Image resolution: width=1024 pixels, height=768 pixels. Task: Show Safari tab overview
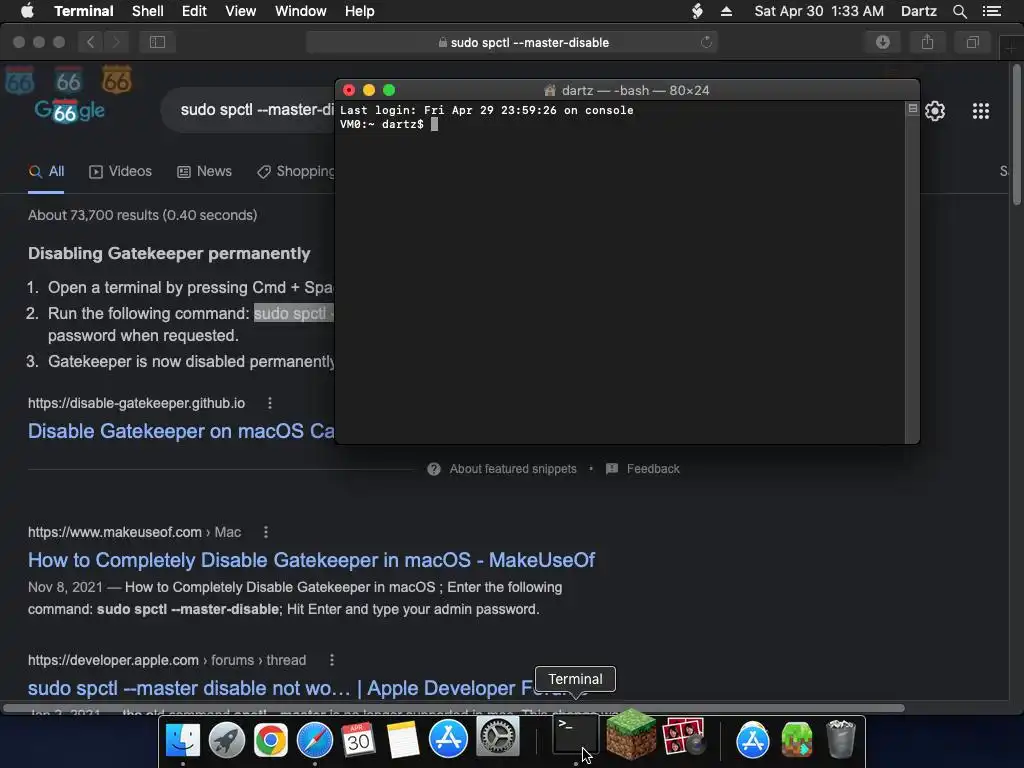pyautogui.click(x=972, y=42)
